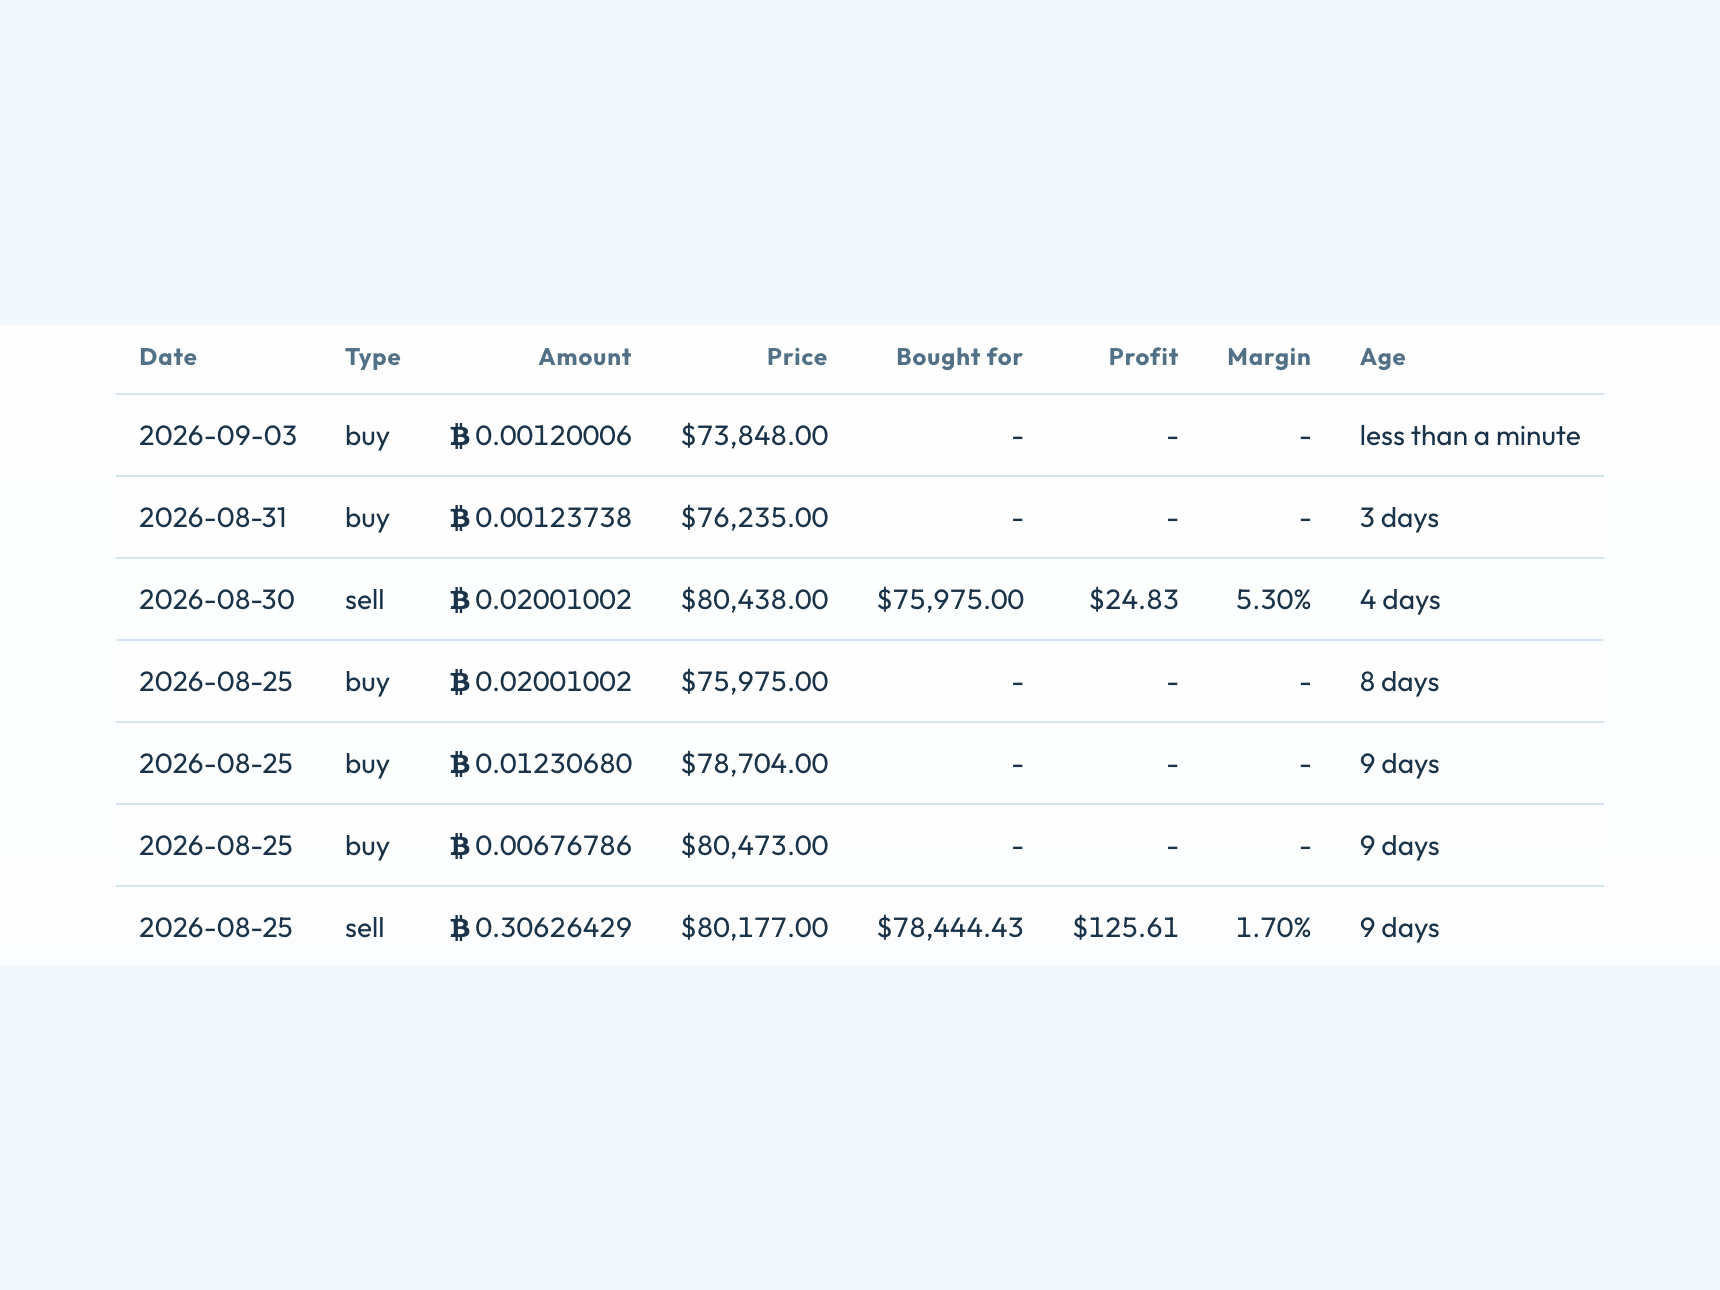Click the Bitcoin icon beside 0.00676786
The image size is (1720, 1290).
[460, 846]
